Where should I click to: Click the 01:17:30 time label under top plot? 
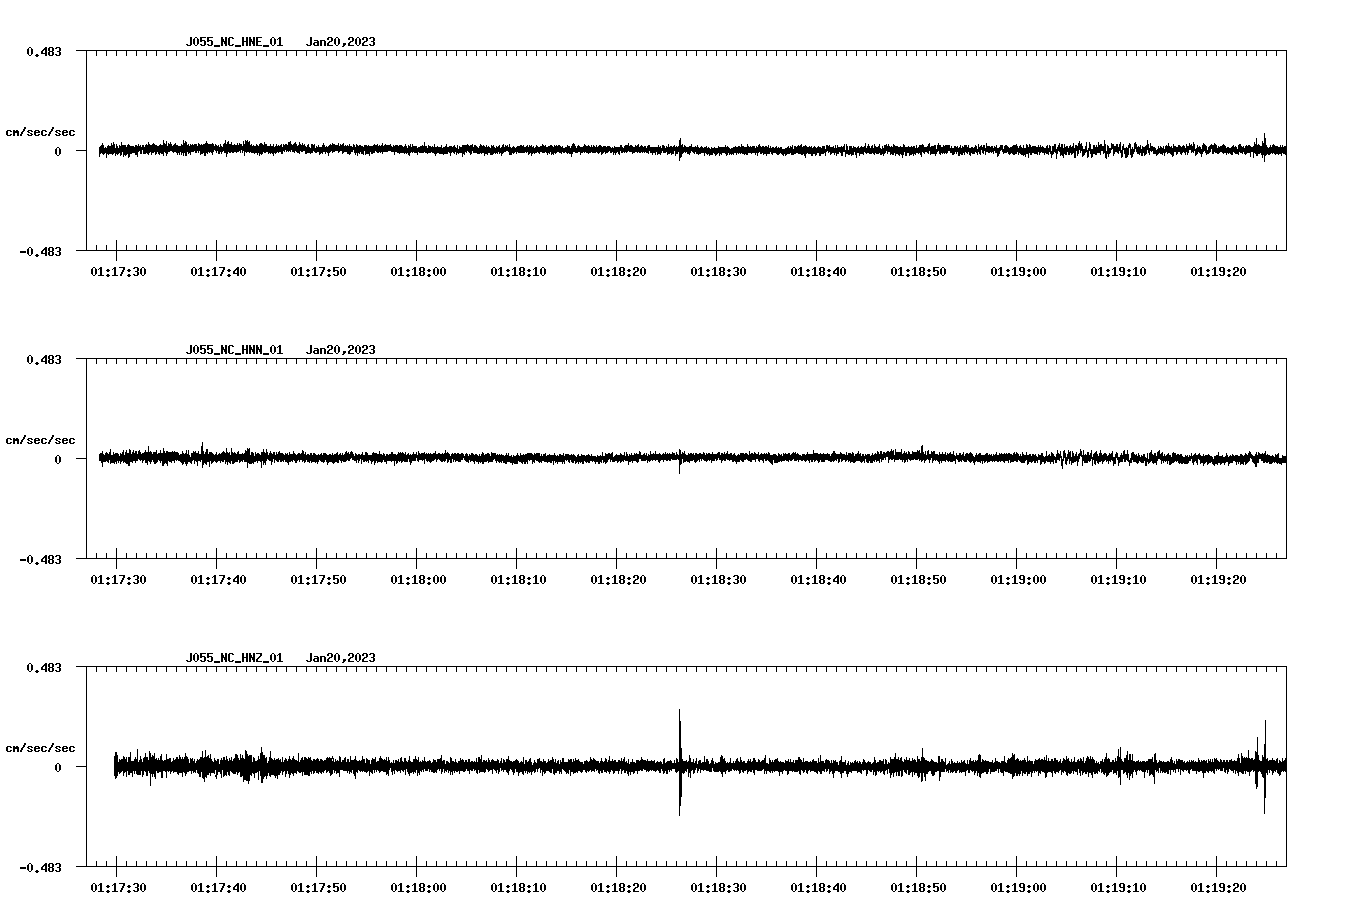tap(119, 269)
